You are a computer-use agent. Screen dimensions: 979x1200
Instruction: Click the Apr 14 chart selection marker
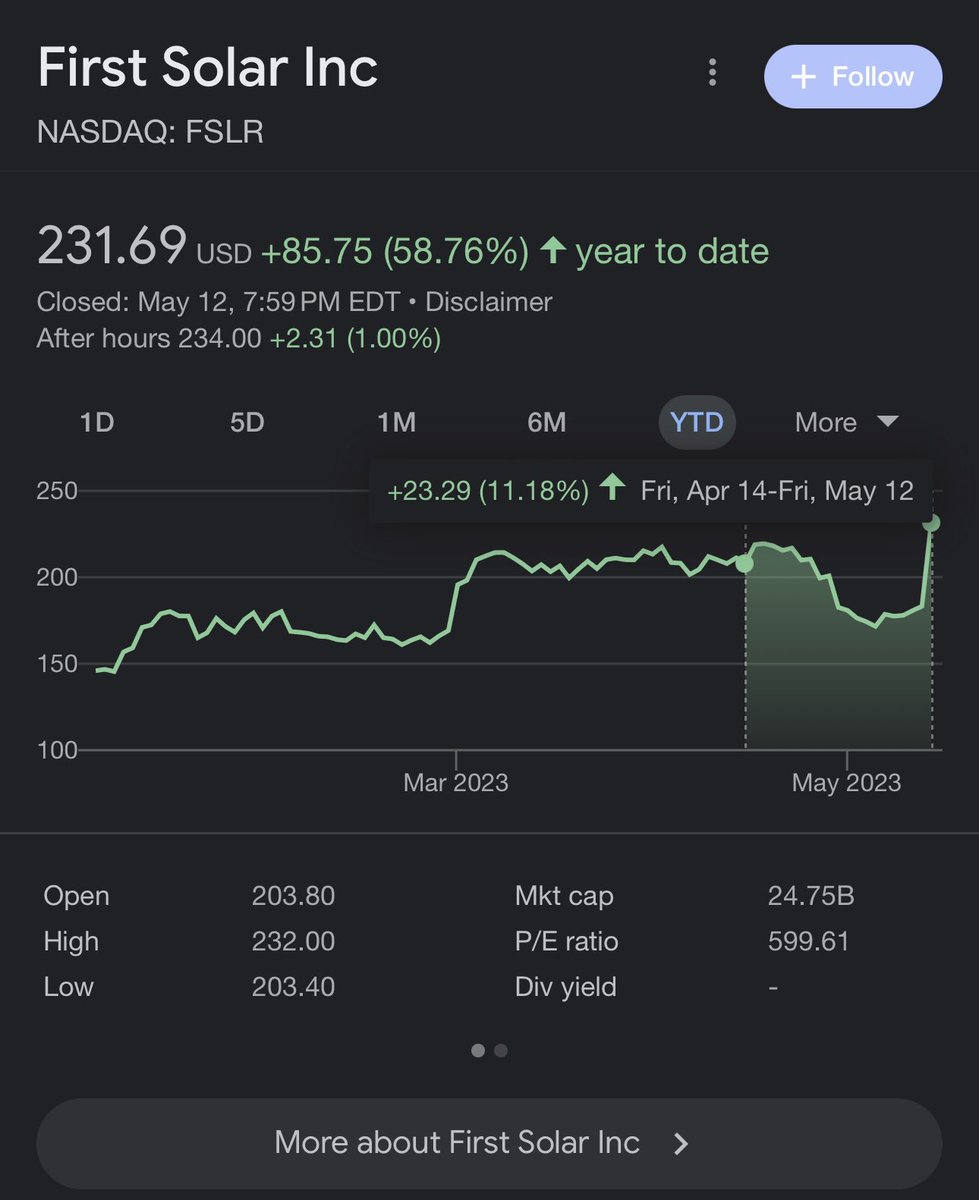click(745, 564)
